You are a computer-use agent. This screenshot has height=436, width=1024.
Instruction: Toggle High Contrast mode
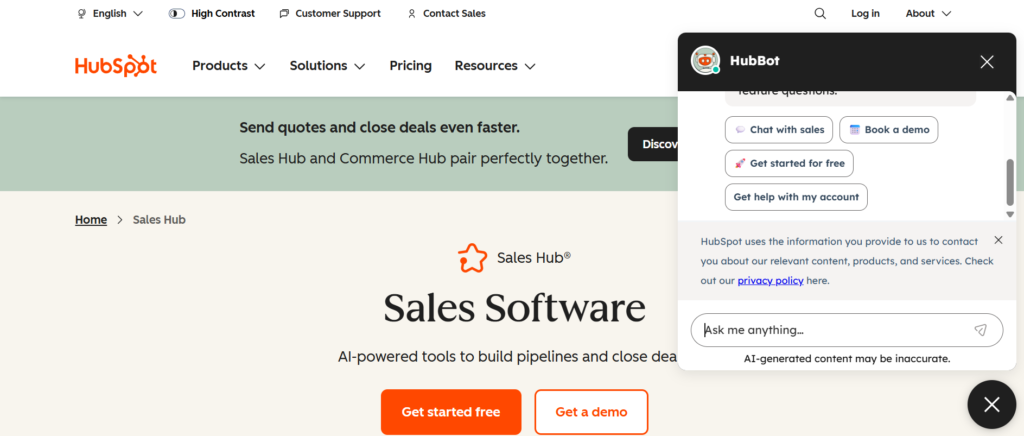(211, 14)
